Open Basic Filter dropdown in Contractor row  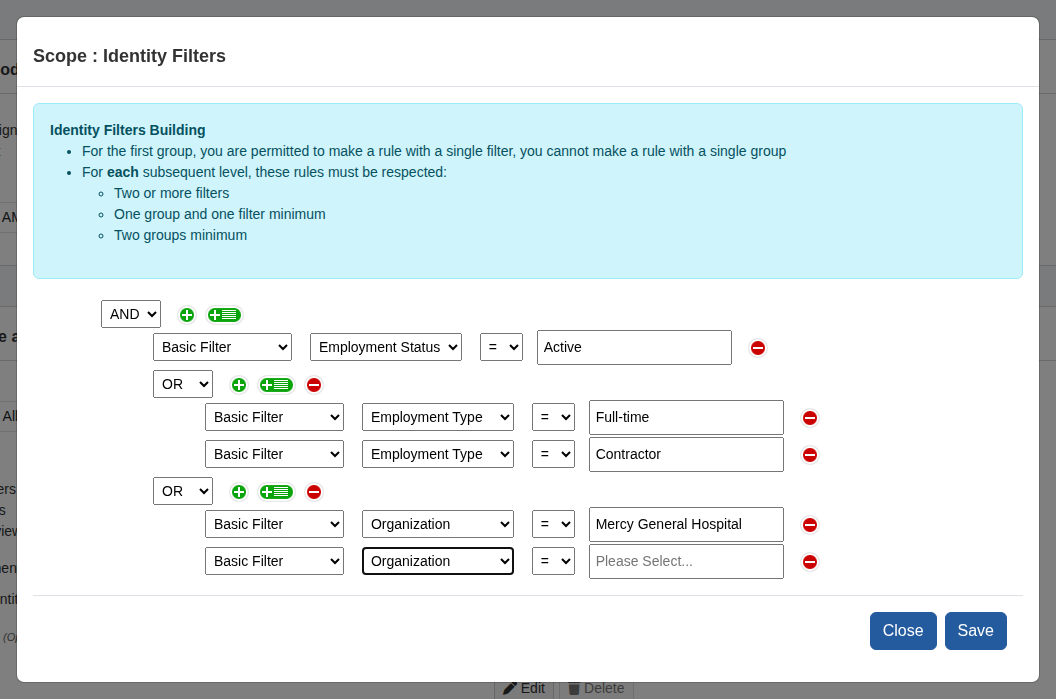pos(274,454)
